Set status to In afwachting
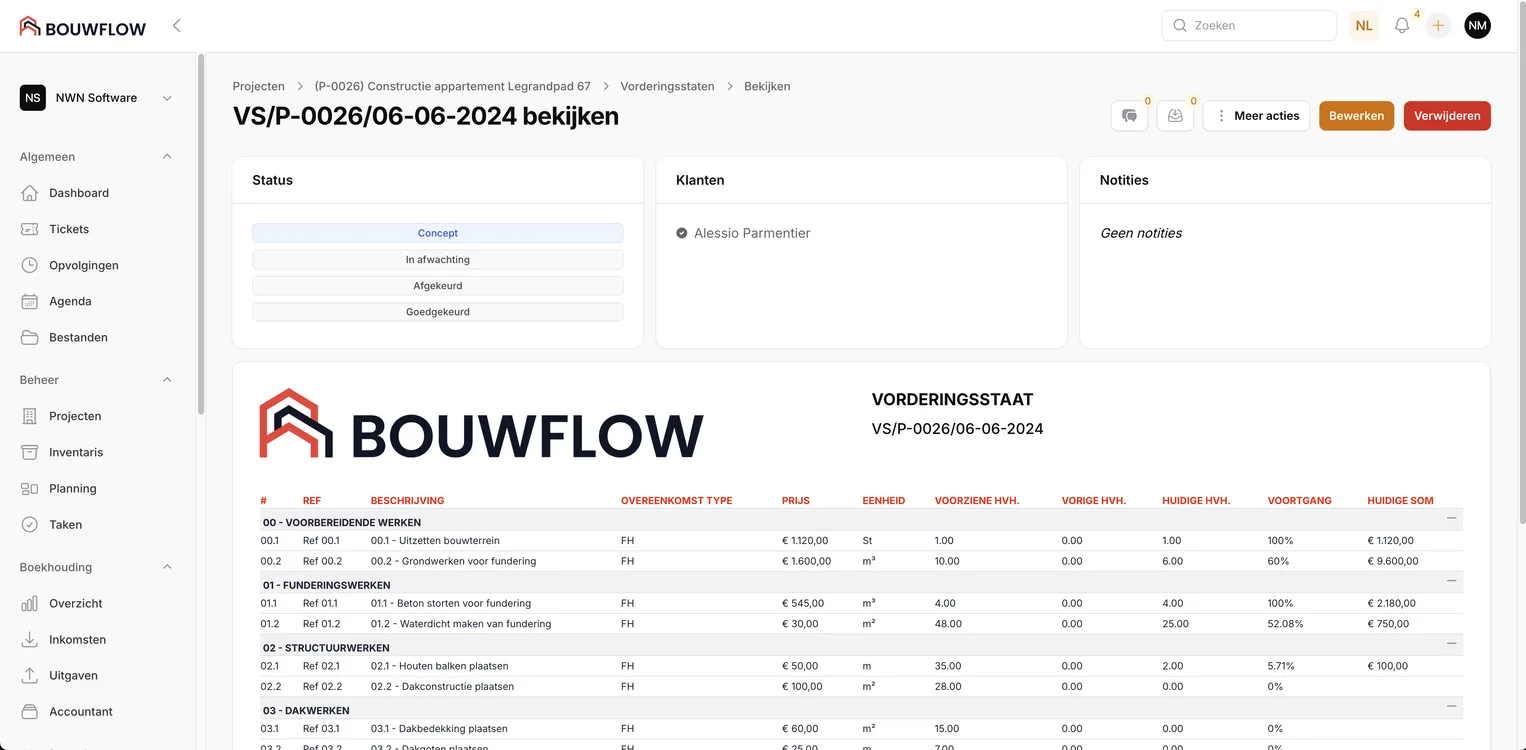 (437, 260)
